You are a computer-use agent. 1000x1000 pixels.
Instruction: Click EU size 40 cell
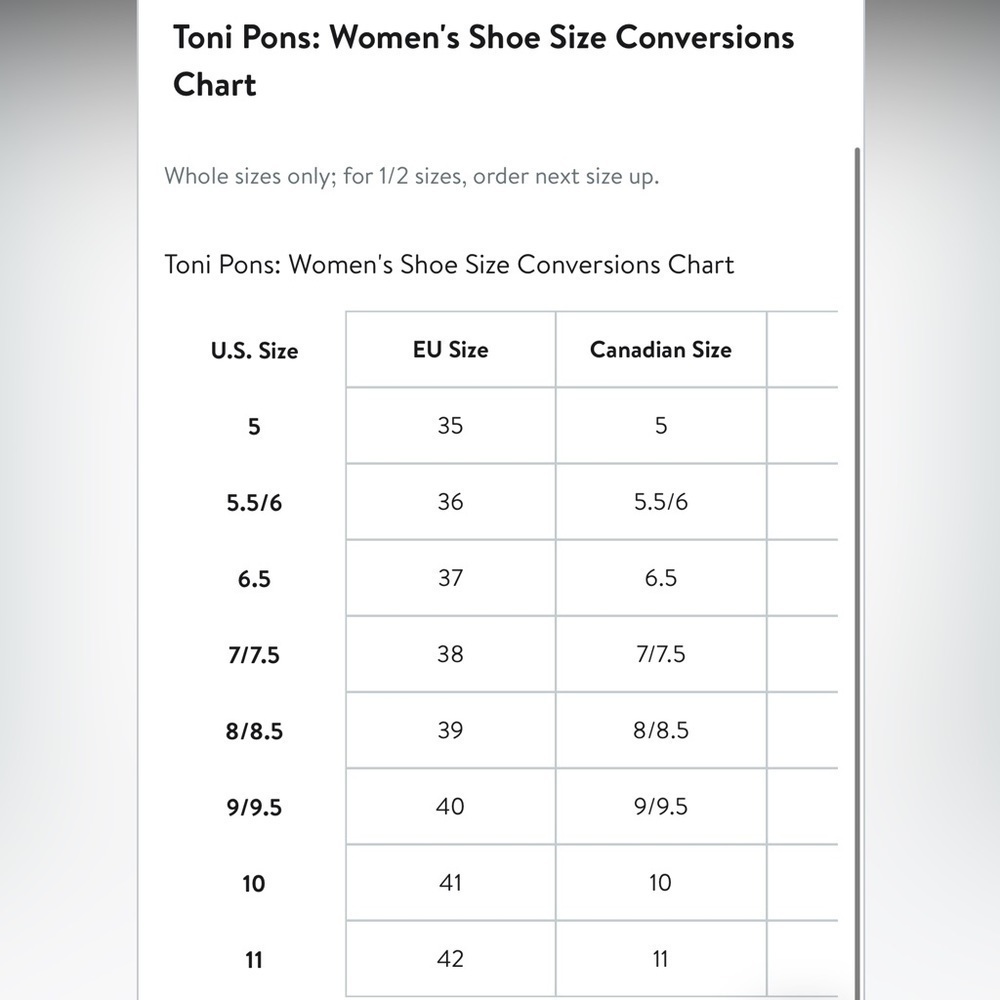point(450,806)
